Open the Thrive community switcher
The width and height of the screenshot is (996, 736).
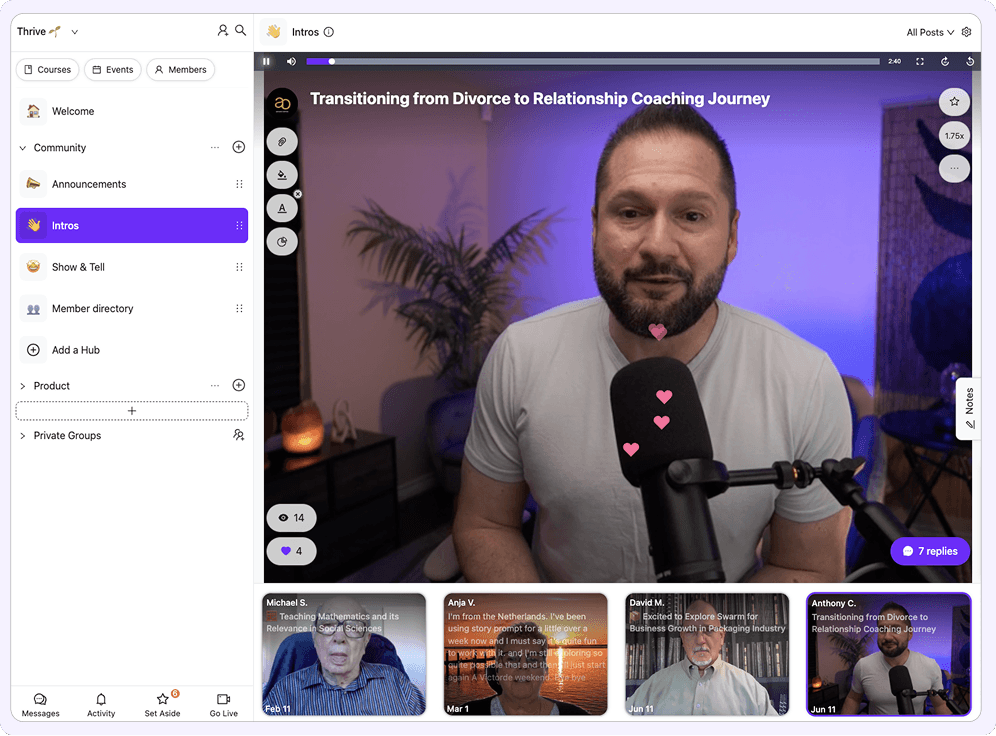tap(48, 32)
